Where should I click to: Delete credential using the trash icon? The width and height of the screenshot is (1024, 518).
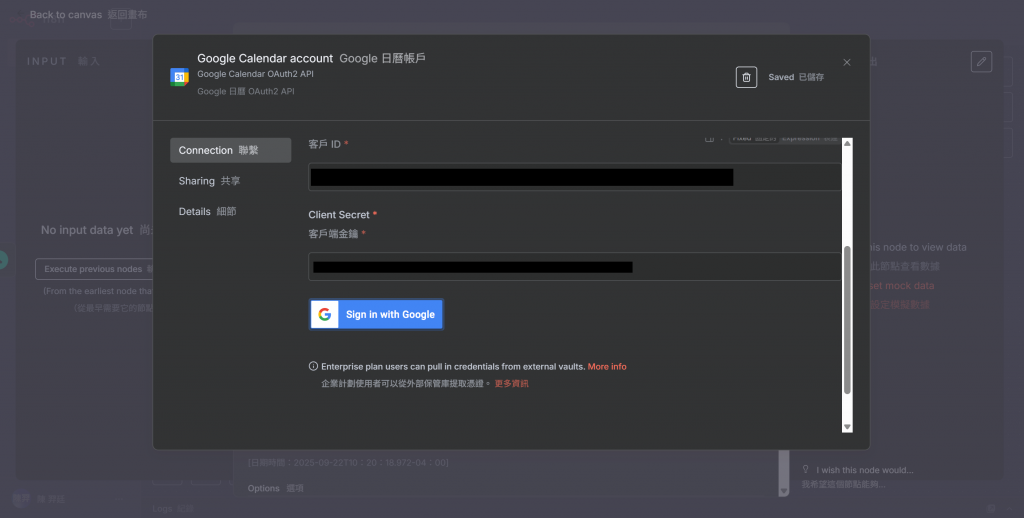point(746,77)
